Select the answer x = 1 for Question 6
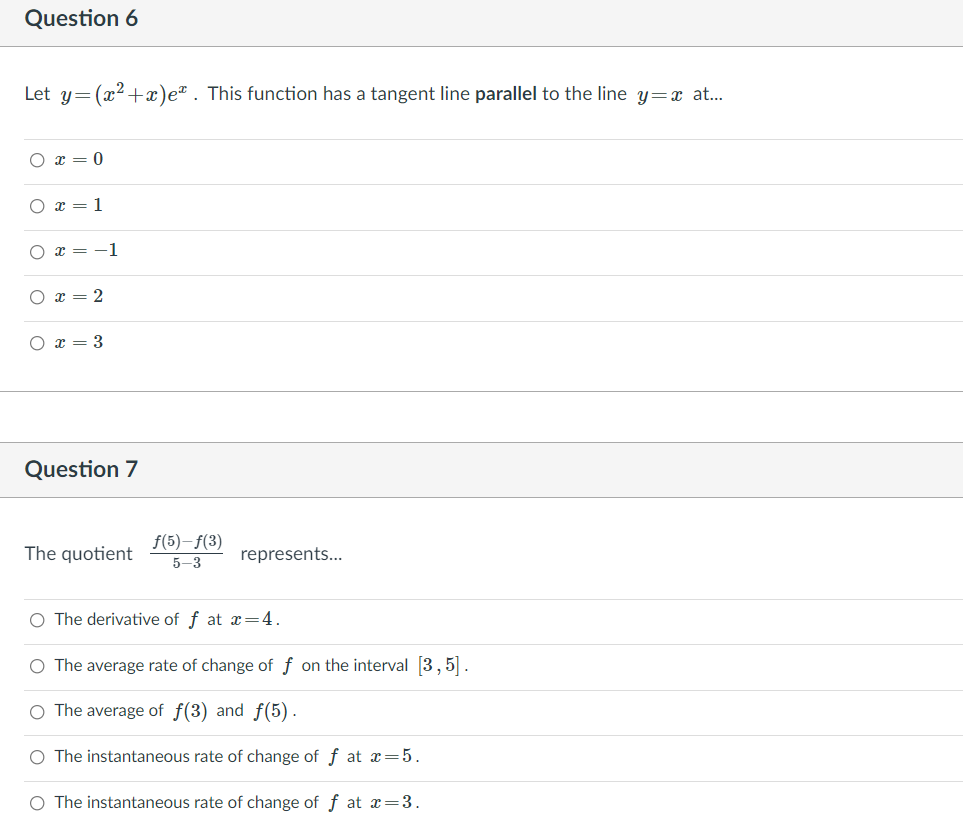 36,205
